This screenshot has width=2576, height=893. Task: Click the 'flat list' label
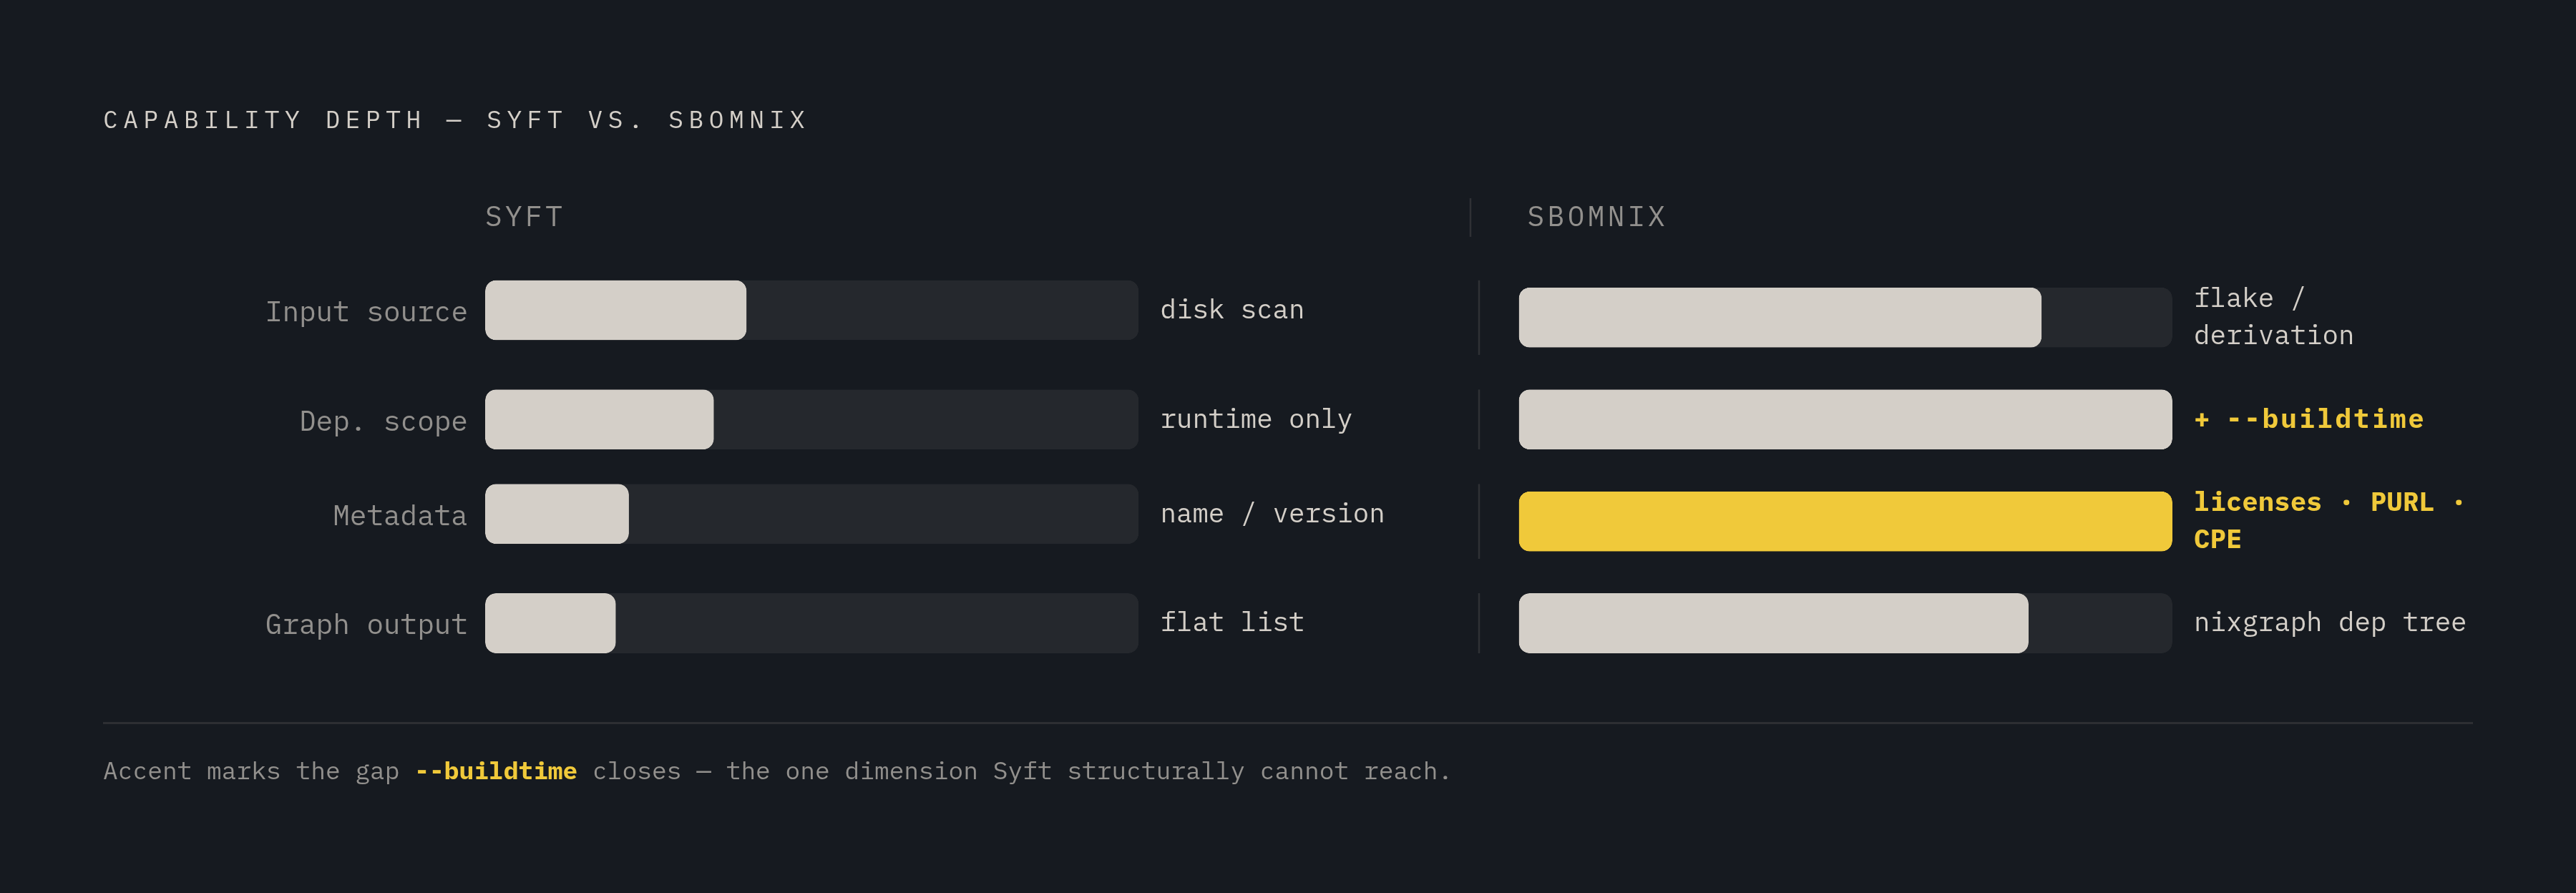pyautogui.click(x=1232, y=622)
